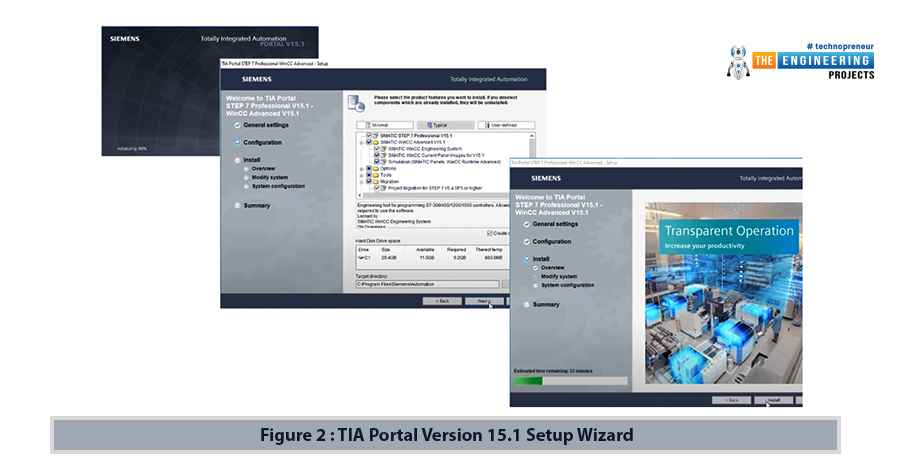Open Configuration step in configuration window
Image resolution: width=907 pixels, height=466 pixels.
(263, 142)
